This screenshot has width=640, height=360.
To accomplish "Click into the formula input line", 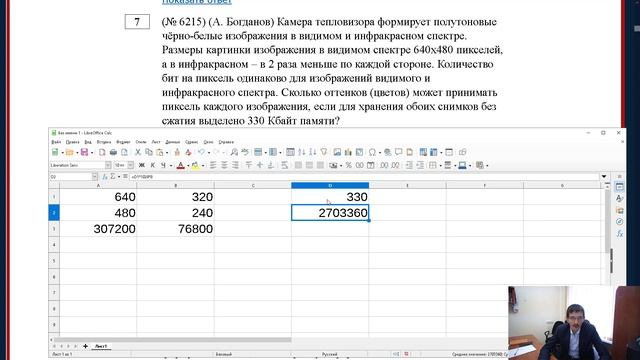I will pos(365,177).
